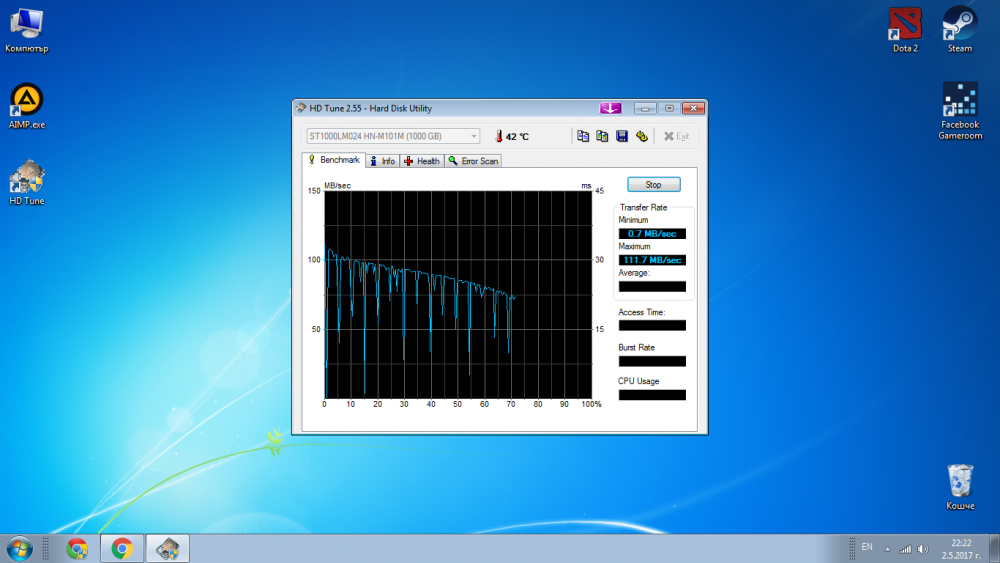
Task: Click the HD Tune taskbar button
Action: [168, 548]
